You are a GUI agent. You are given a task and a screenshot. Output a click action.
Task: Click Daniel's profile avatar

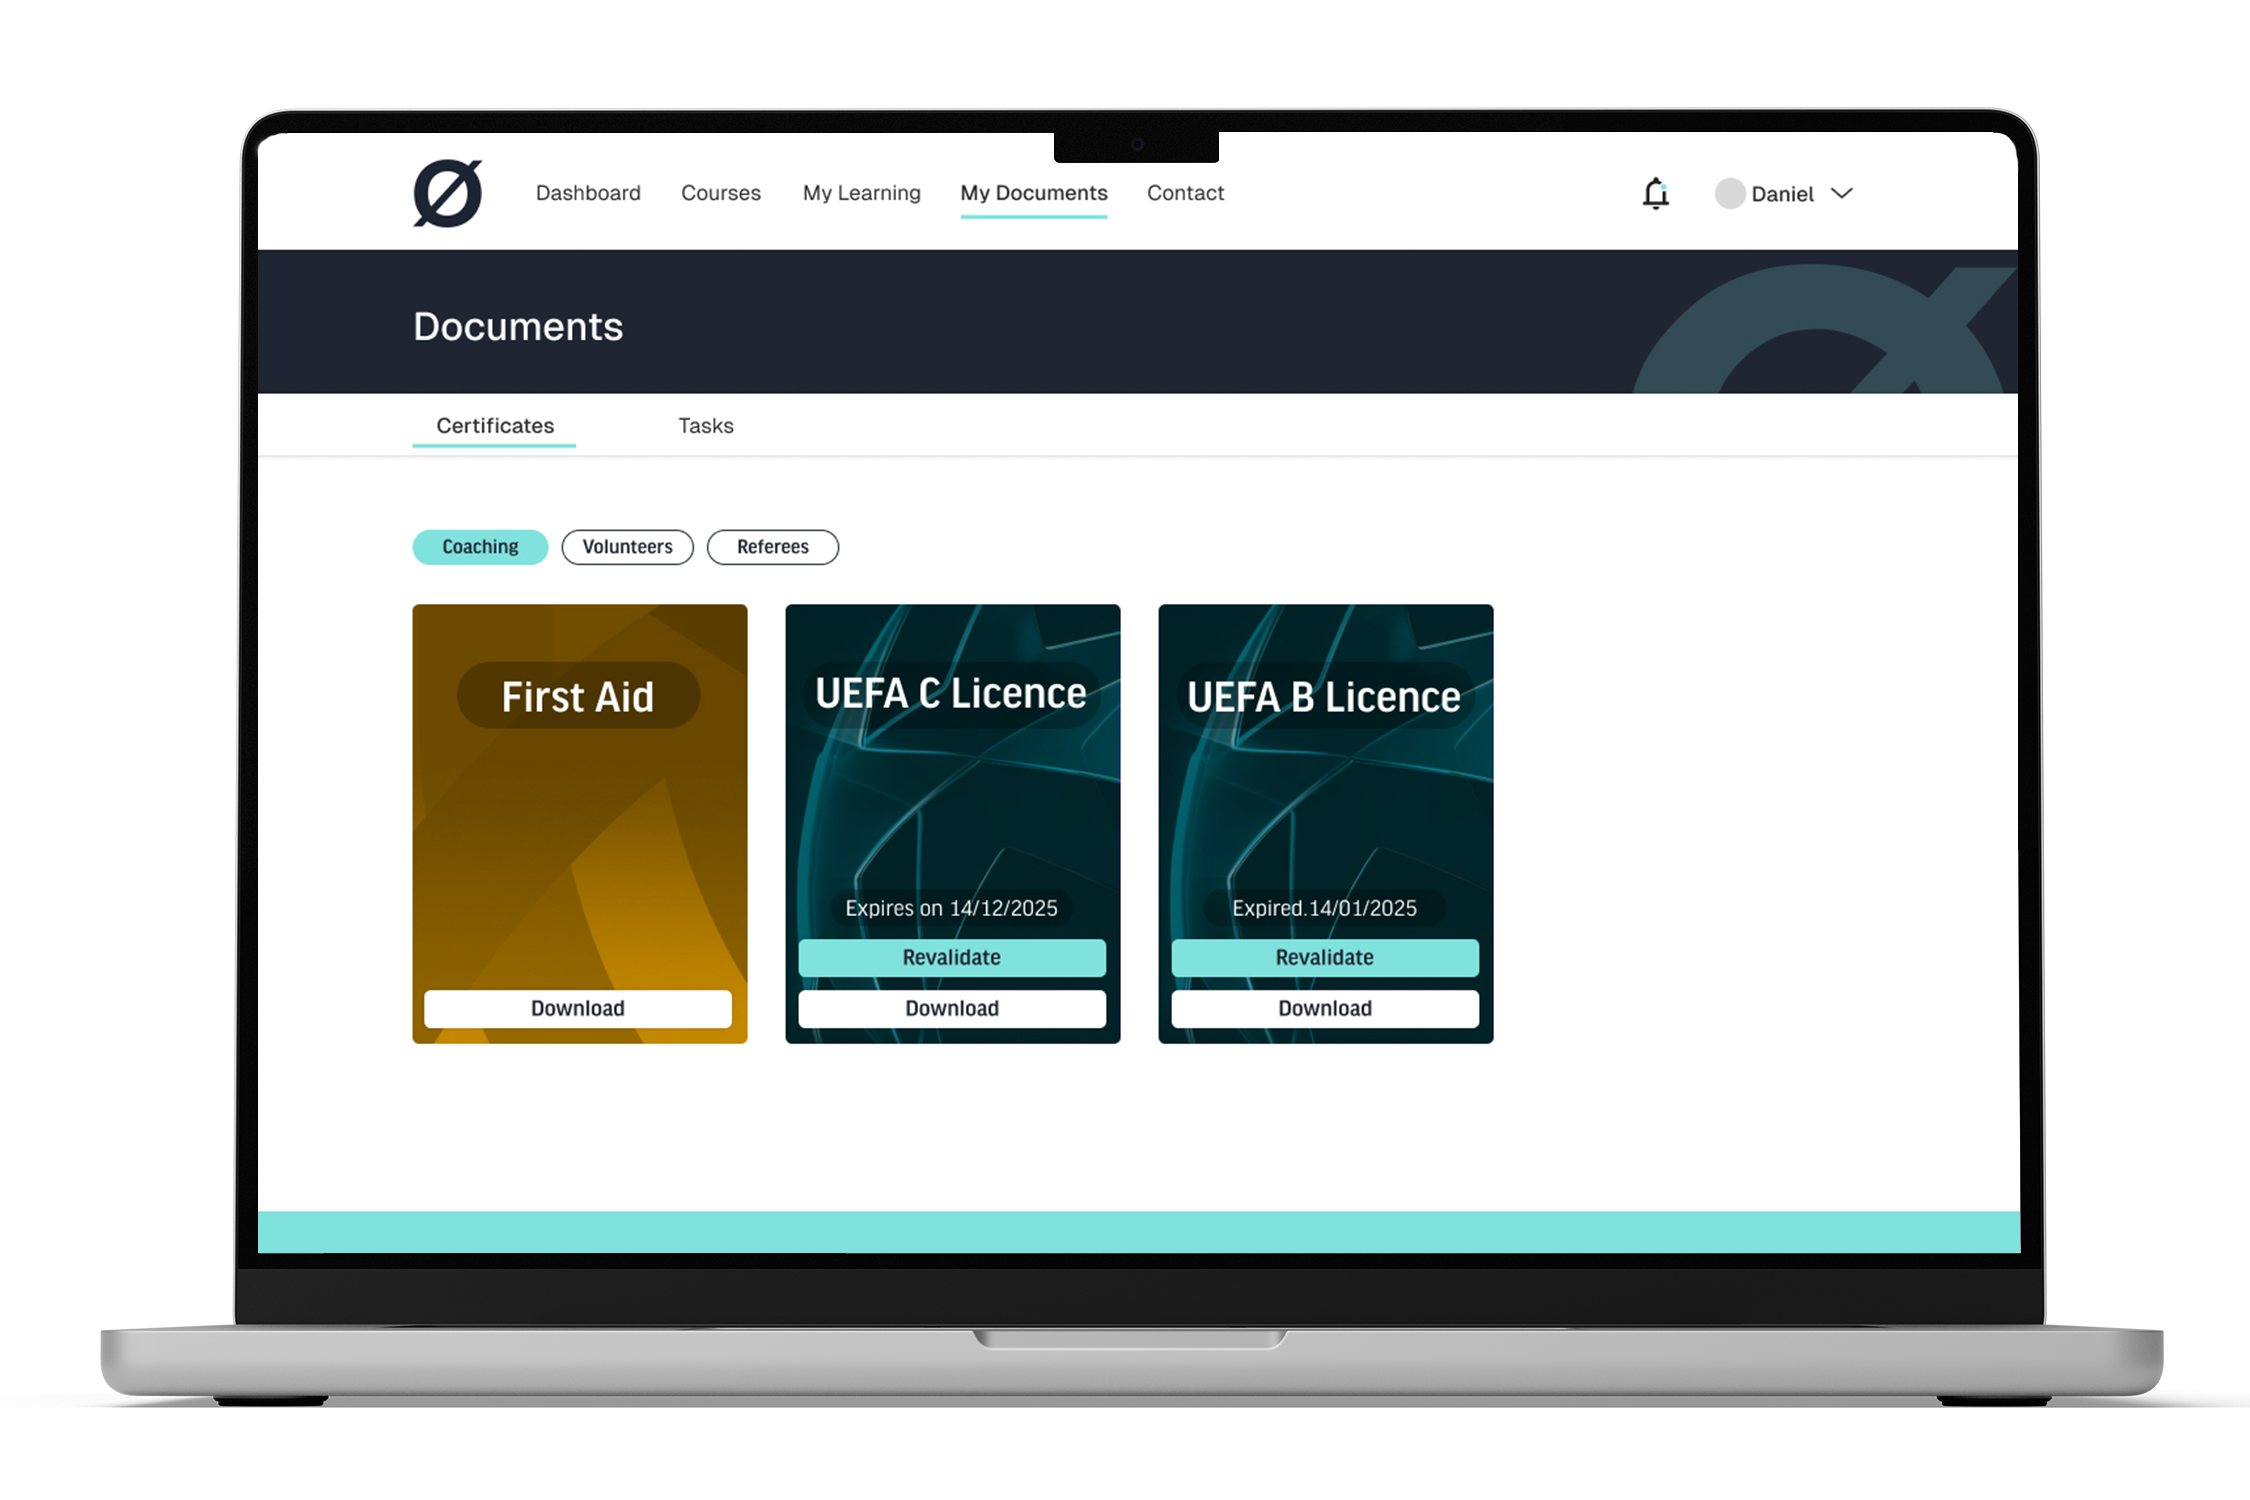[x=1730, y=193]
